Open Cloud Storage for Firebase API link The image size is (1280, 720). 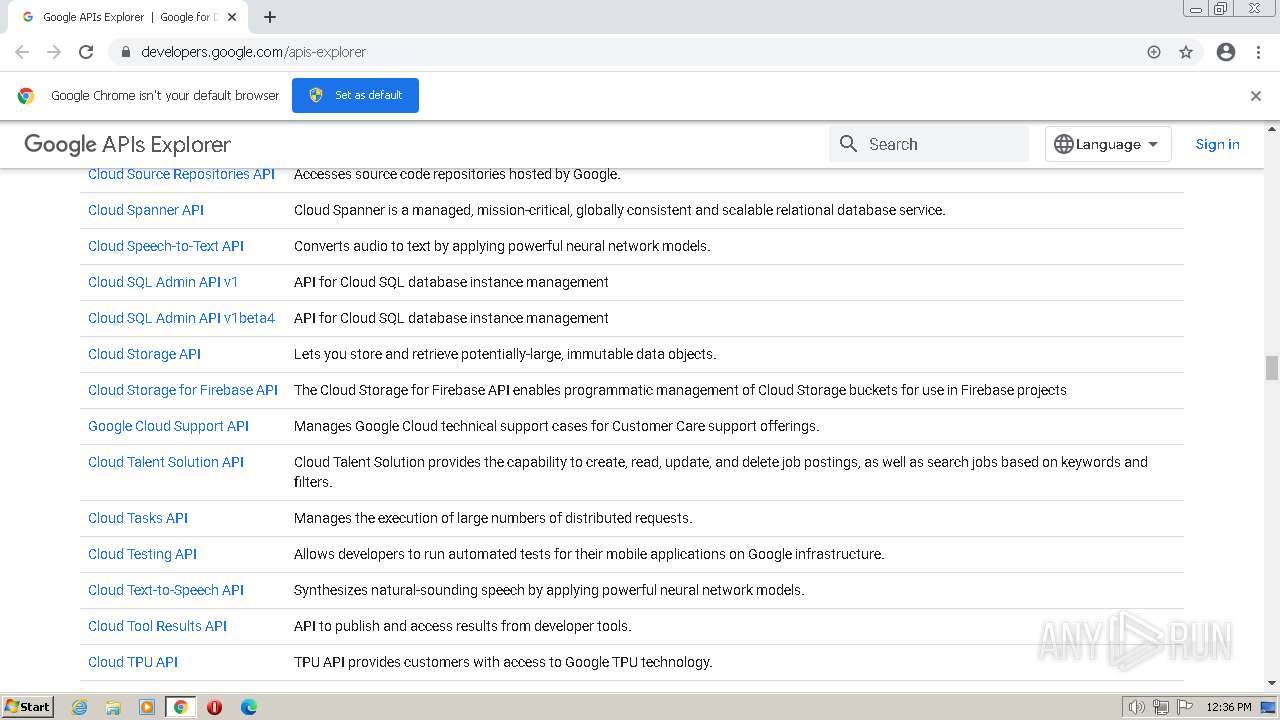183,390
